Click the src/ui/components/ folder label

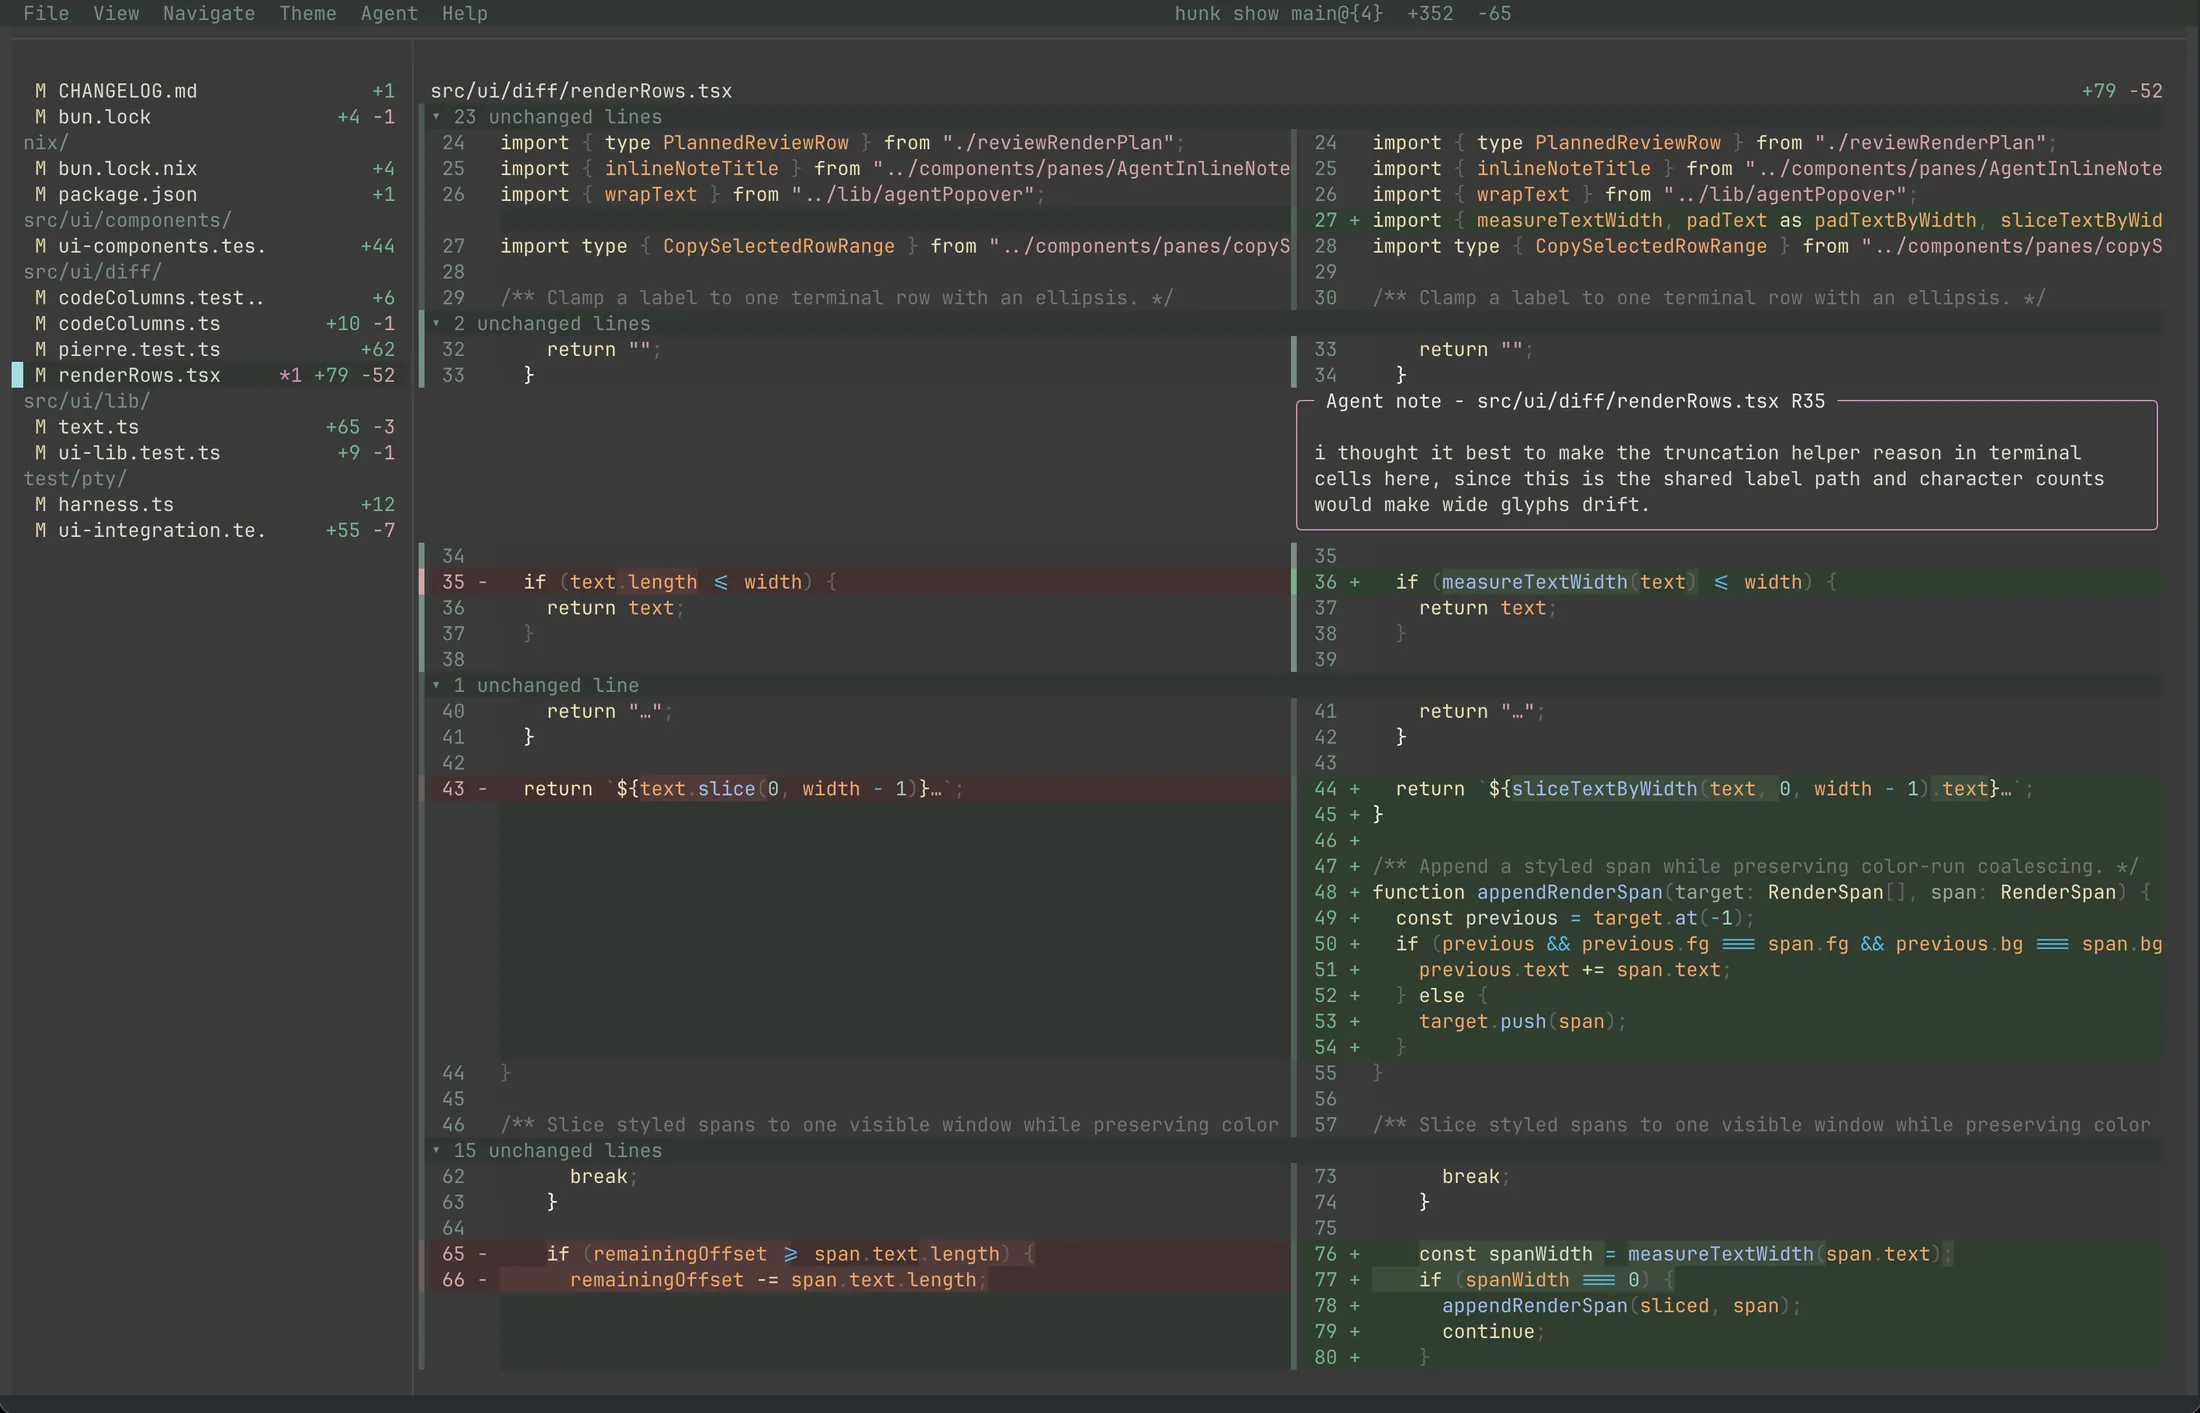pyautogui.click(x=127, y=220)
